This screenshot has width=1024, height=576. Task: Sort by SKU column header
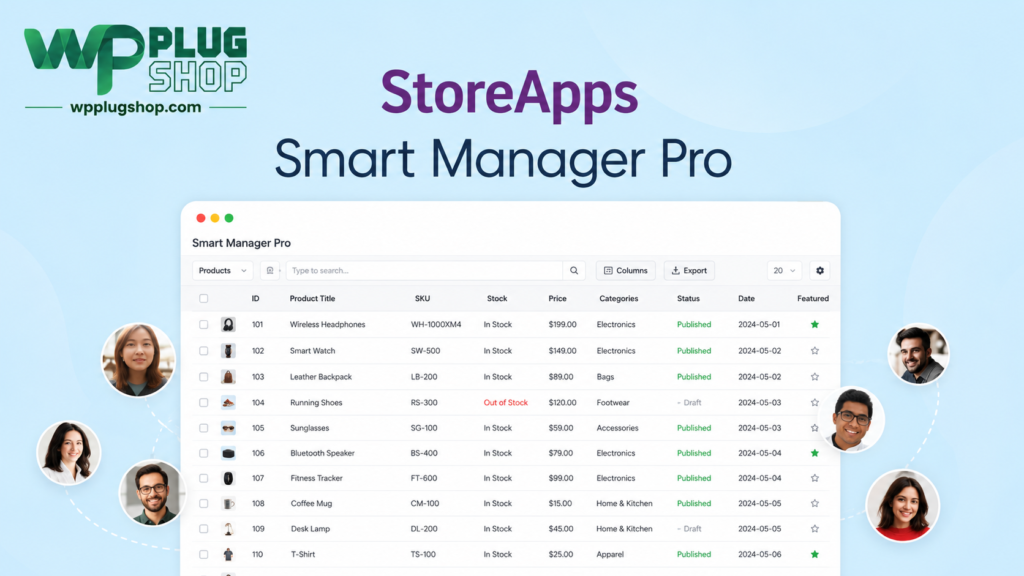click(423, 298)
